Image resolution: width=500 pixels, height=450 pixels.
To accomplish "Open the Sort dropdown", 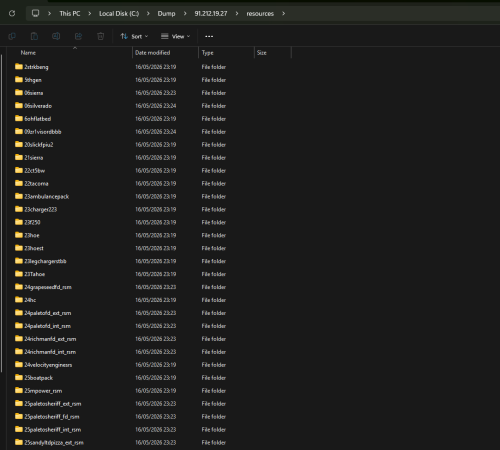I will (134, 36).
